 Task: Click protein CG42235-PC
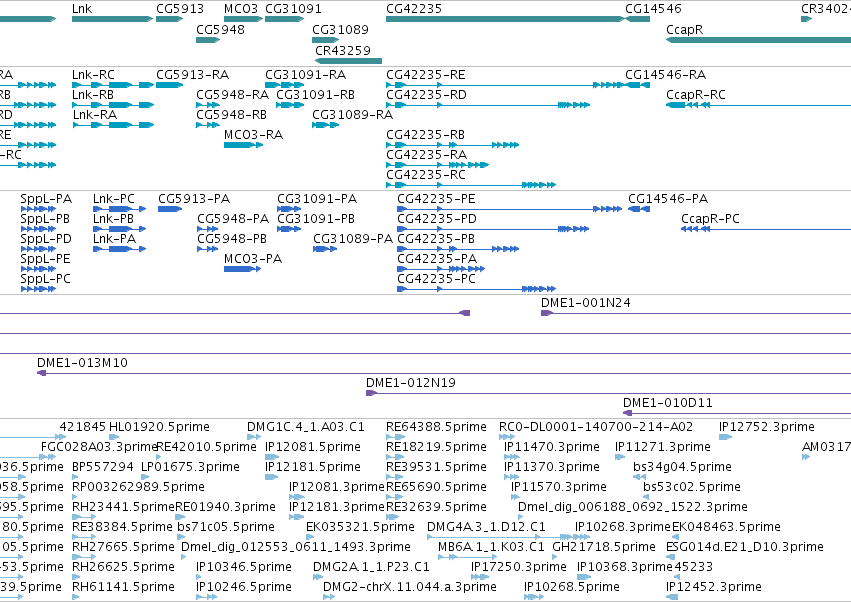(436, 279)
